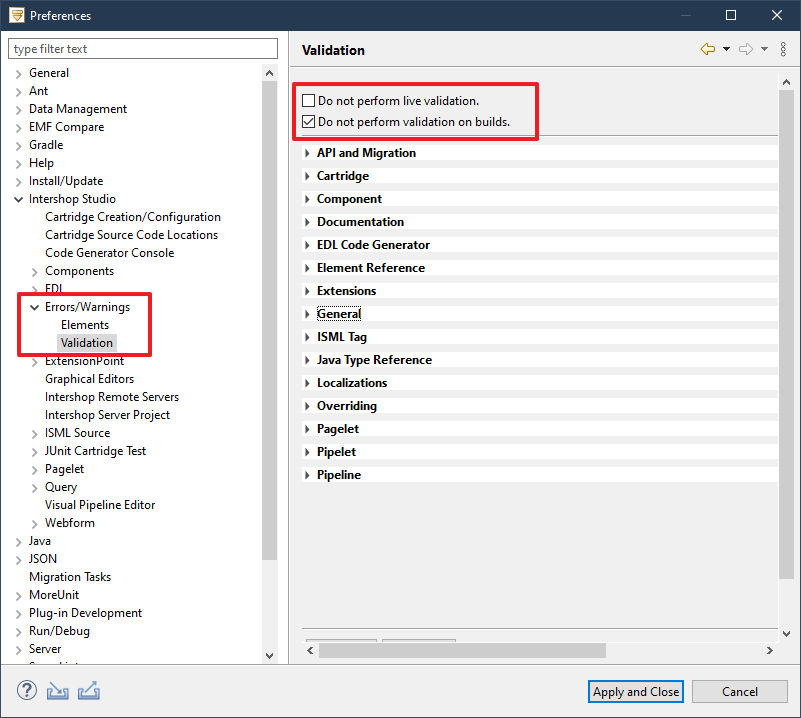Image resolution: width=801 pixels, height=718 pixels.
Task: Click the import preferences icon
Action: tap(57, 690)
